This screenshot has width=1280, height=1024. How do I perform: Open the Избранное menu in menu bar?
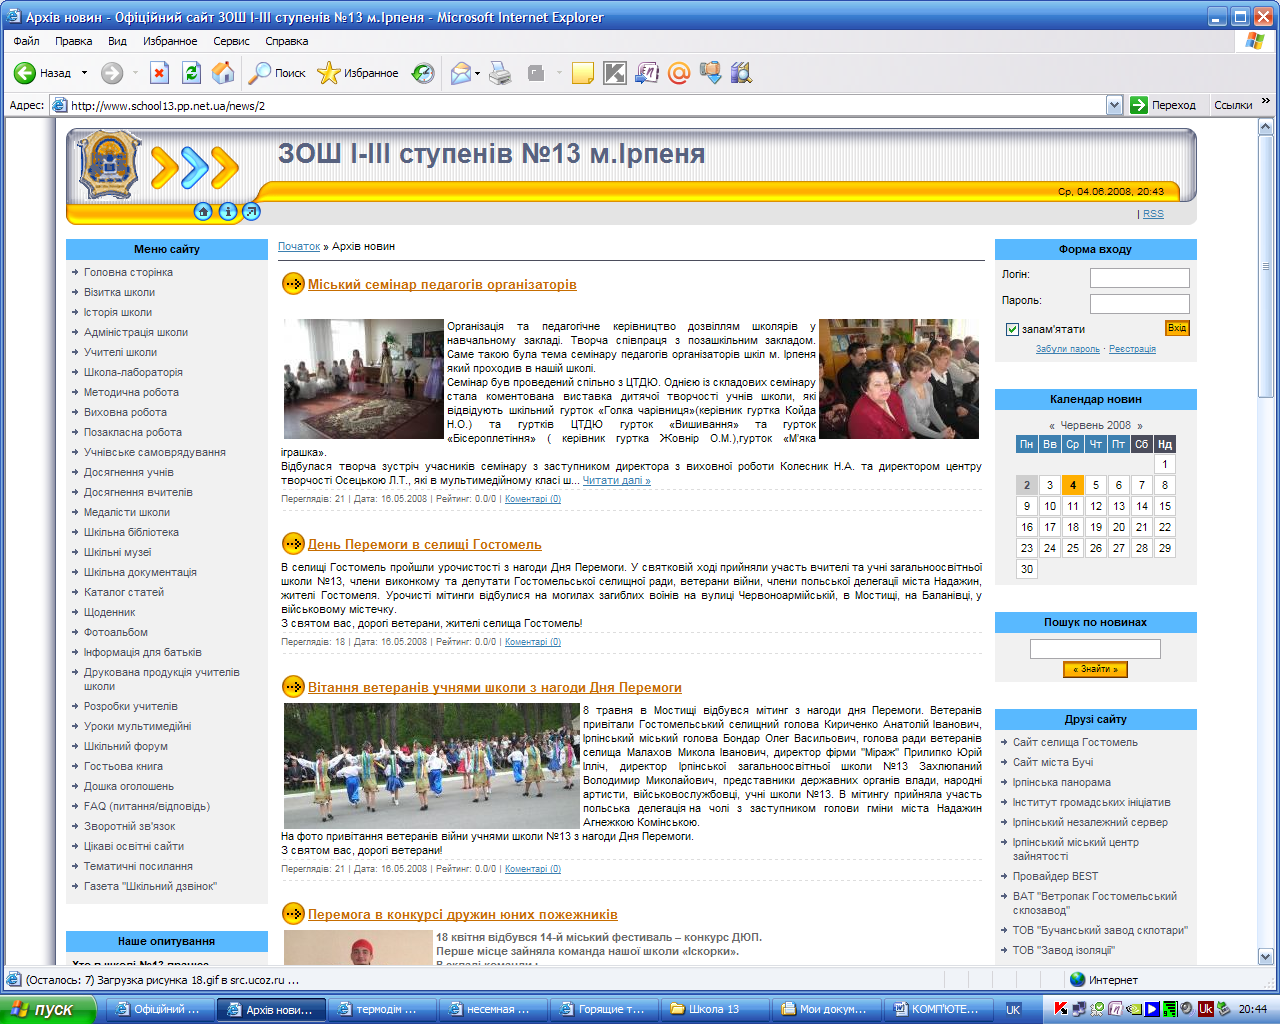coord(170,41)
